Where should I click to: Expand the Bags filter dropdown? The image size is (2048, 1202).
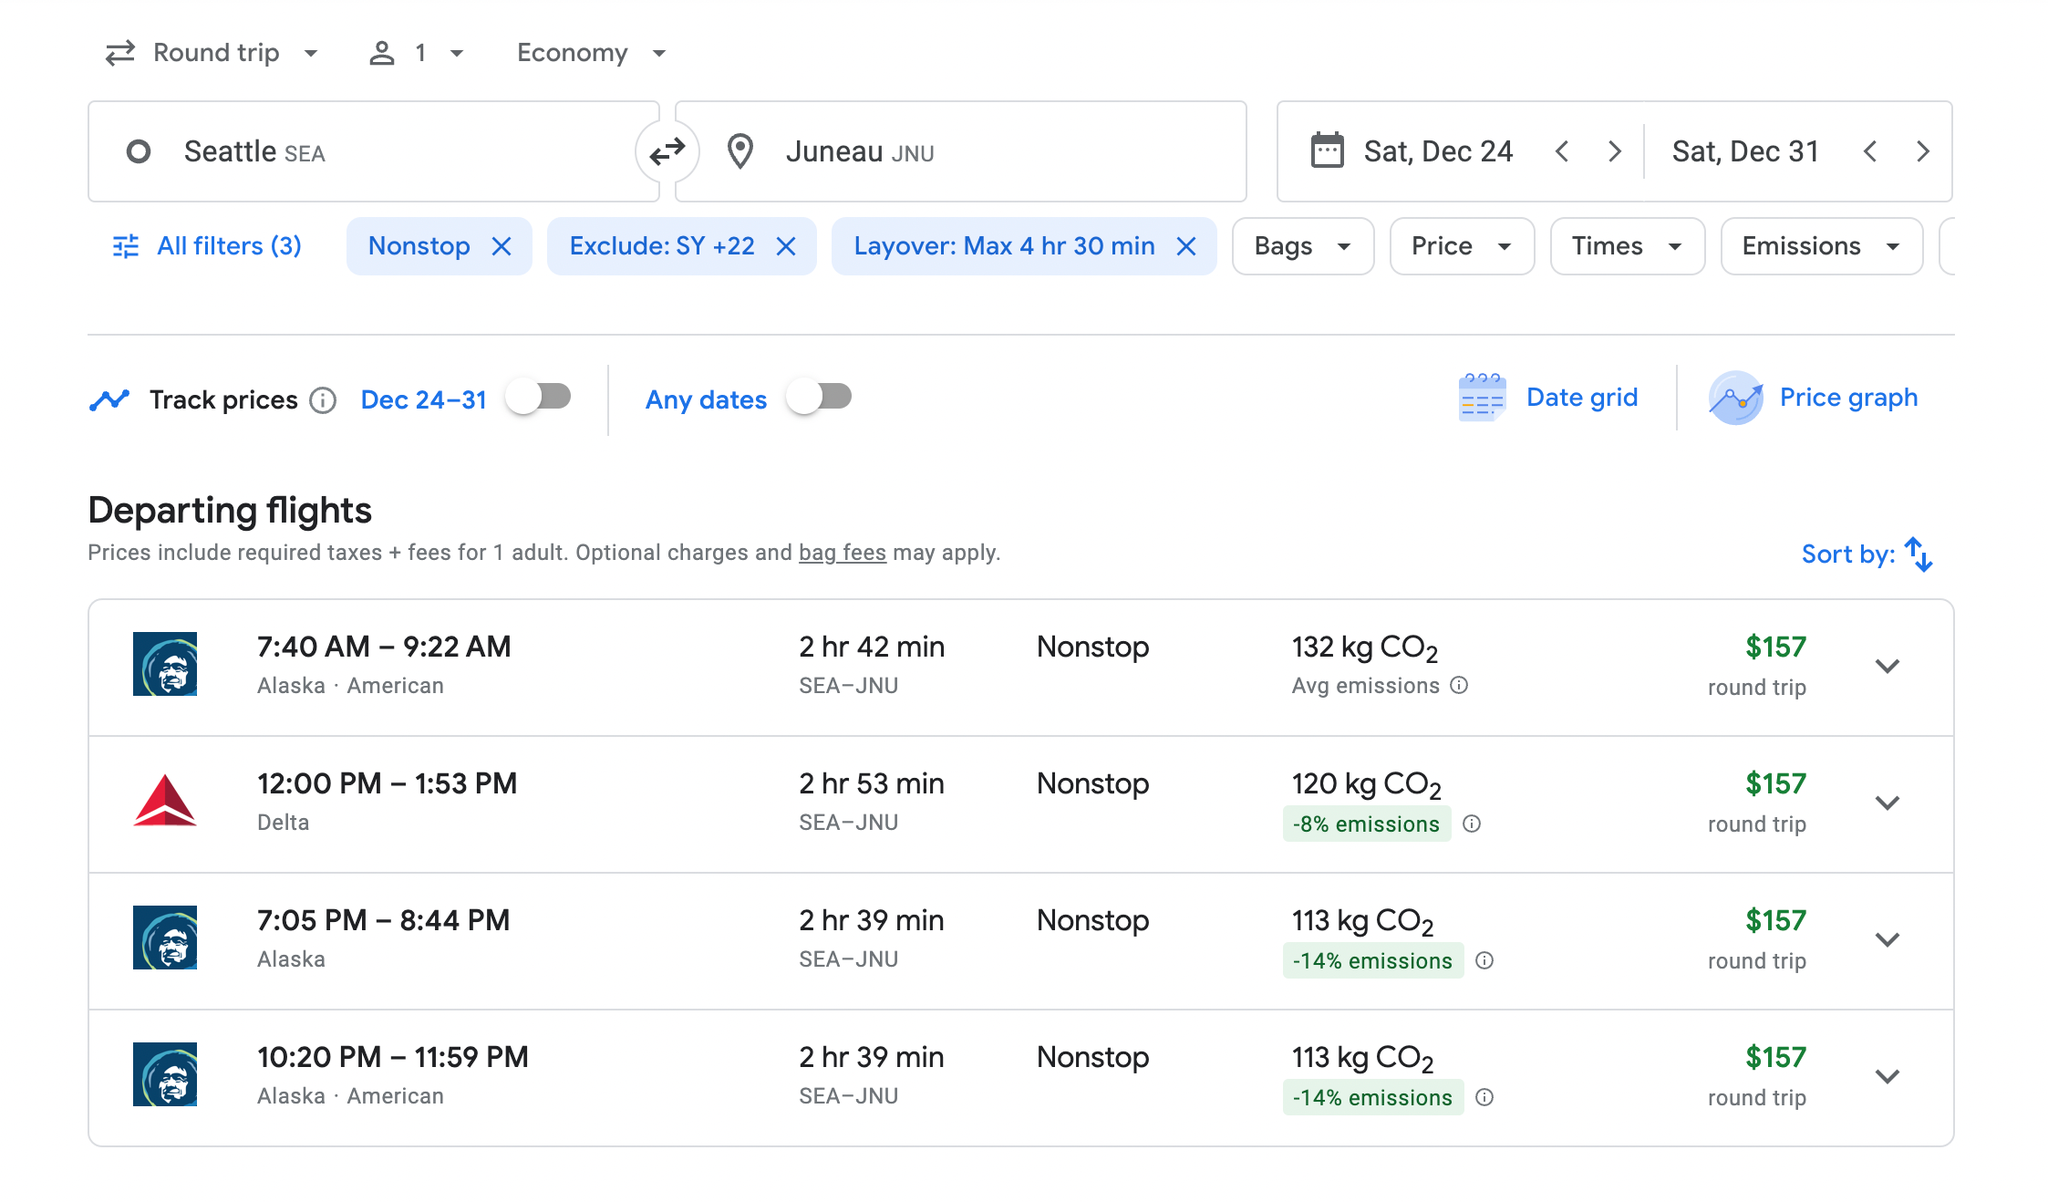point(1302,246)
